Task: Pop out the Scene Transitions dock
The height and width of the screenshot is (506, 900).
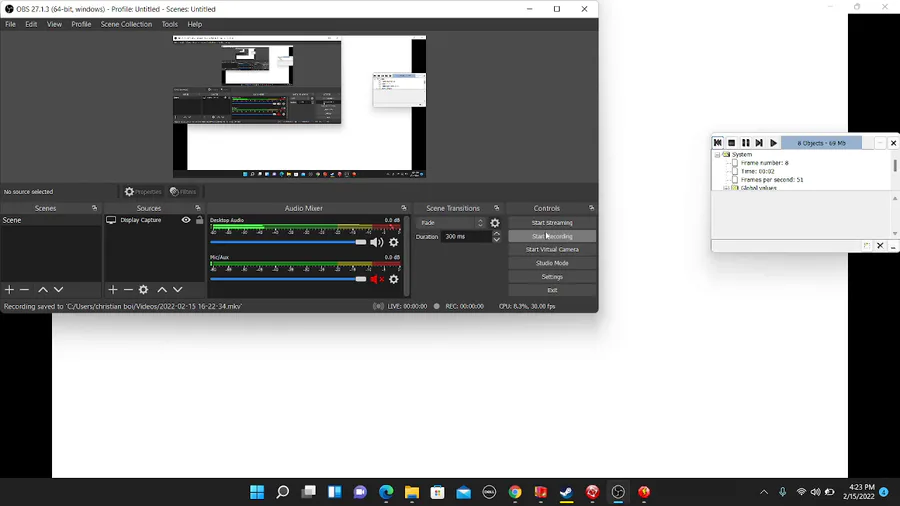Action: [496, 208]
